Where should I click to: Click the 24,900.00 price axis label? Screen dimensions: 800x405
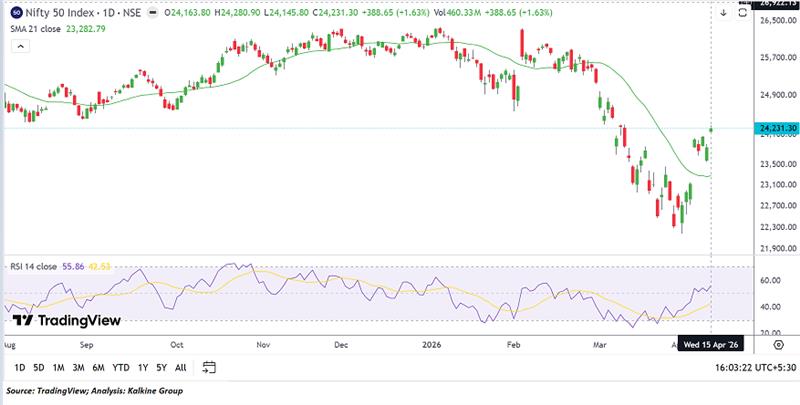coord(778,95)
